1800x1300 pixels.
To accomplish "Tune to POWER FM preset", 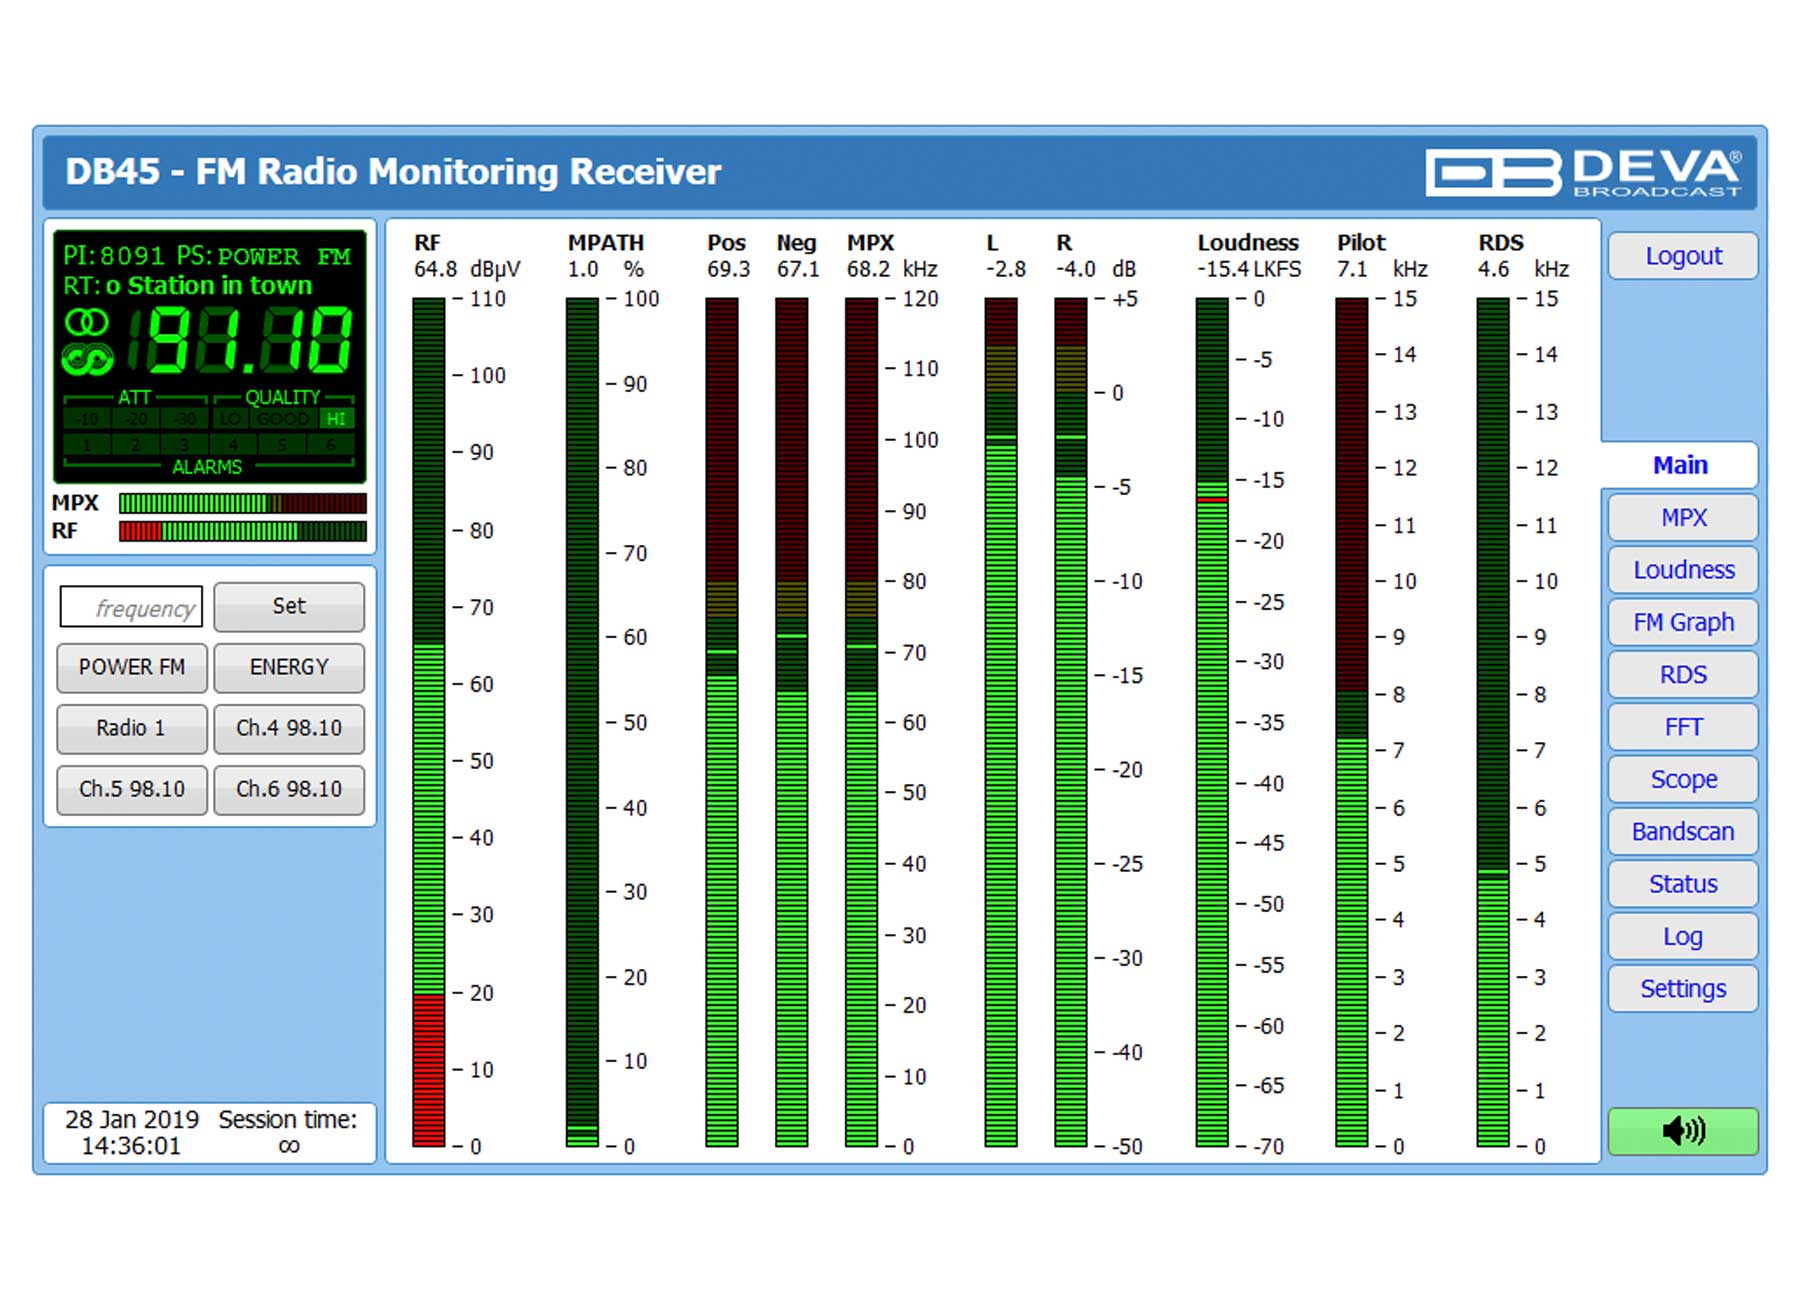I will click(132, 668).
